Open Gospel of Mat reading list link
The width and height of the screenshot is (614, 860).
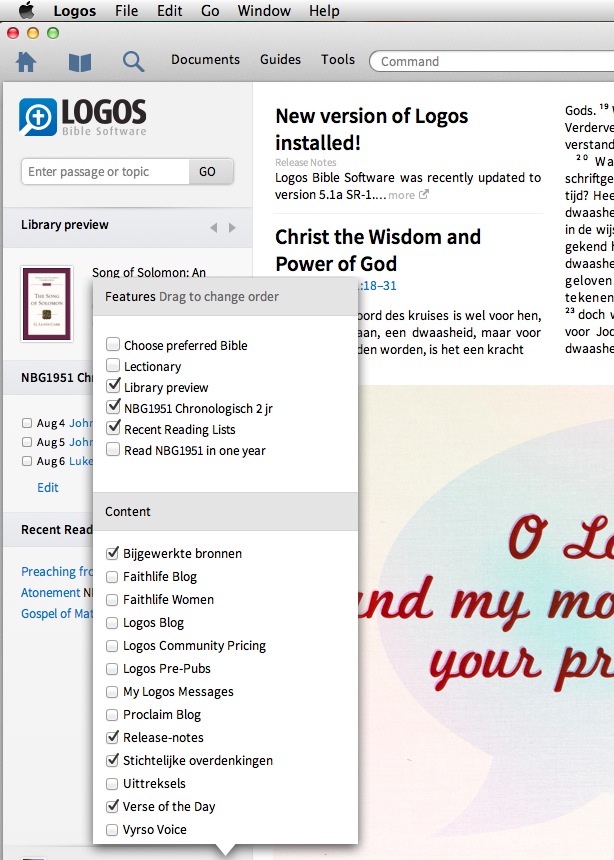pyautogui.click(x=57, y=613)
